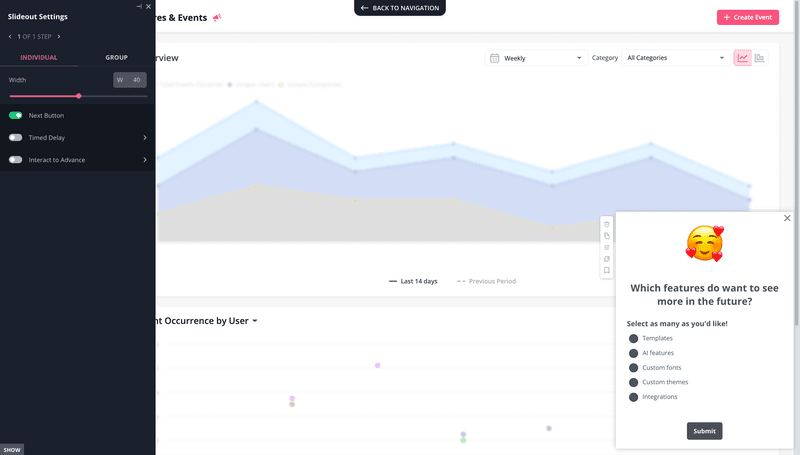
Task: Click the Width slider handle
Action: coord(78,96)
